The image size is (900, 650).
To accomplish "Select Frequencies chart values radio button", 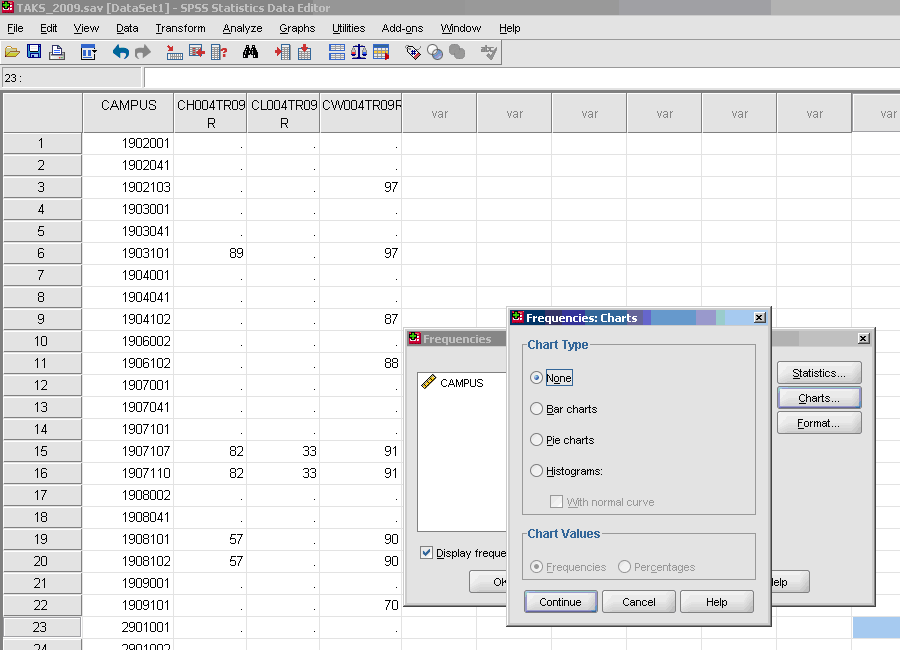I will pos(536,567).
